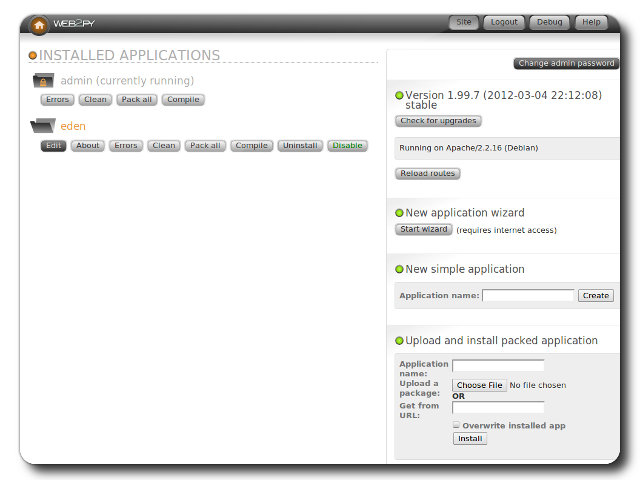Screen dimensions: 640x480
Task: Disable the eden application
Action: 347,146
